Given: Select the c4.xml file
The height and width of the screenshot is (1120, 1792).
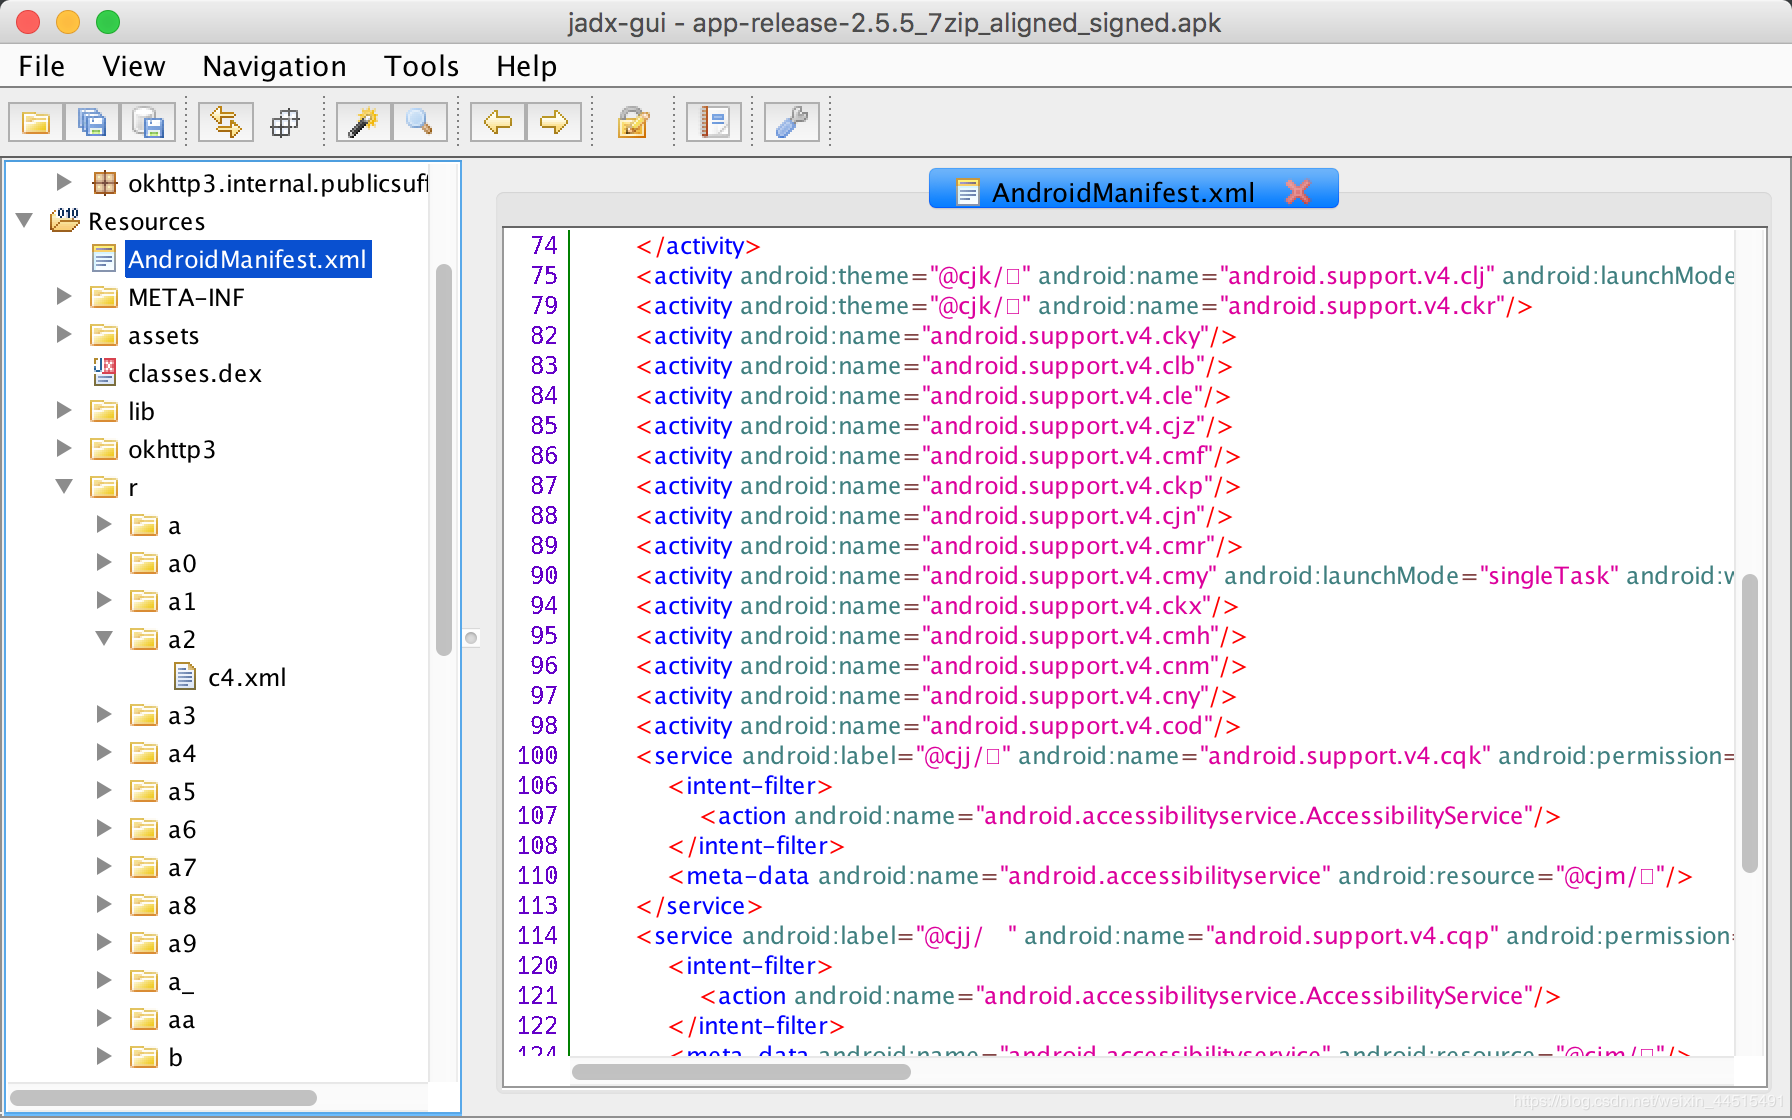Looking at the screenshot, I should point(247,677).
